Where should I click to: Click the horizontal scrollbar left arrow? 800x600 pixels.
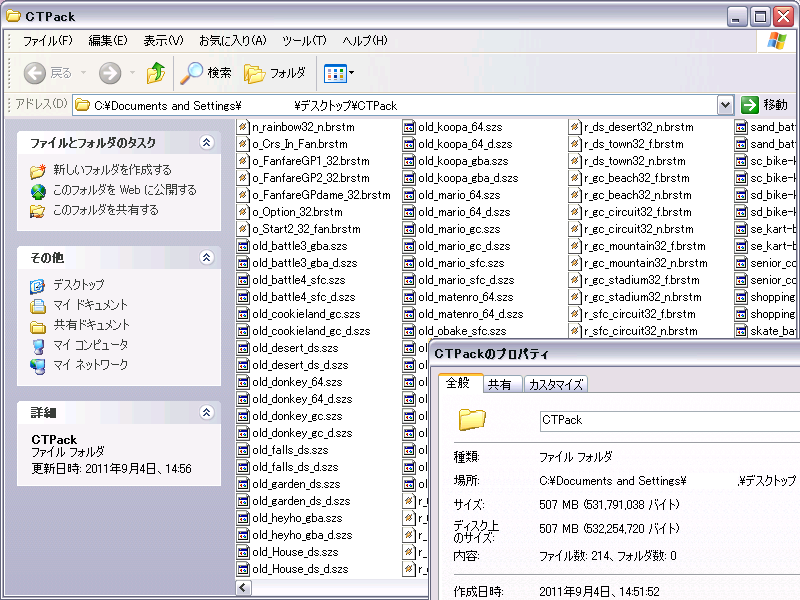243,587
